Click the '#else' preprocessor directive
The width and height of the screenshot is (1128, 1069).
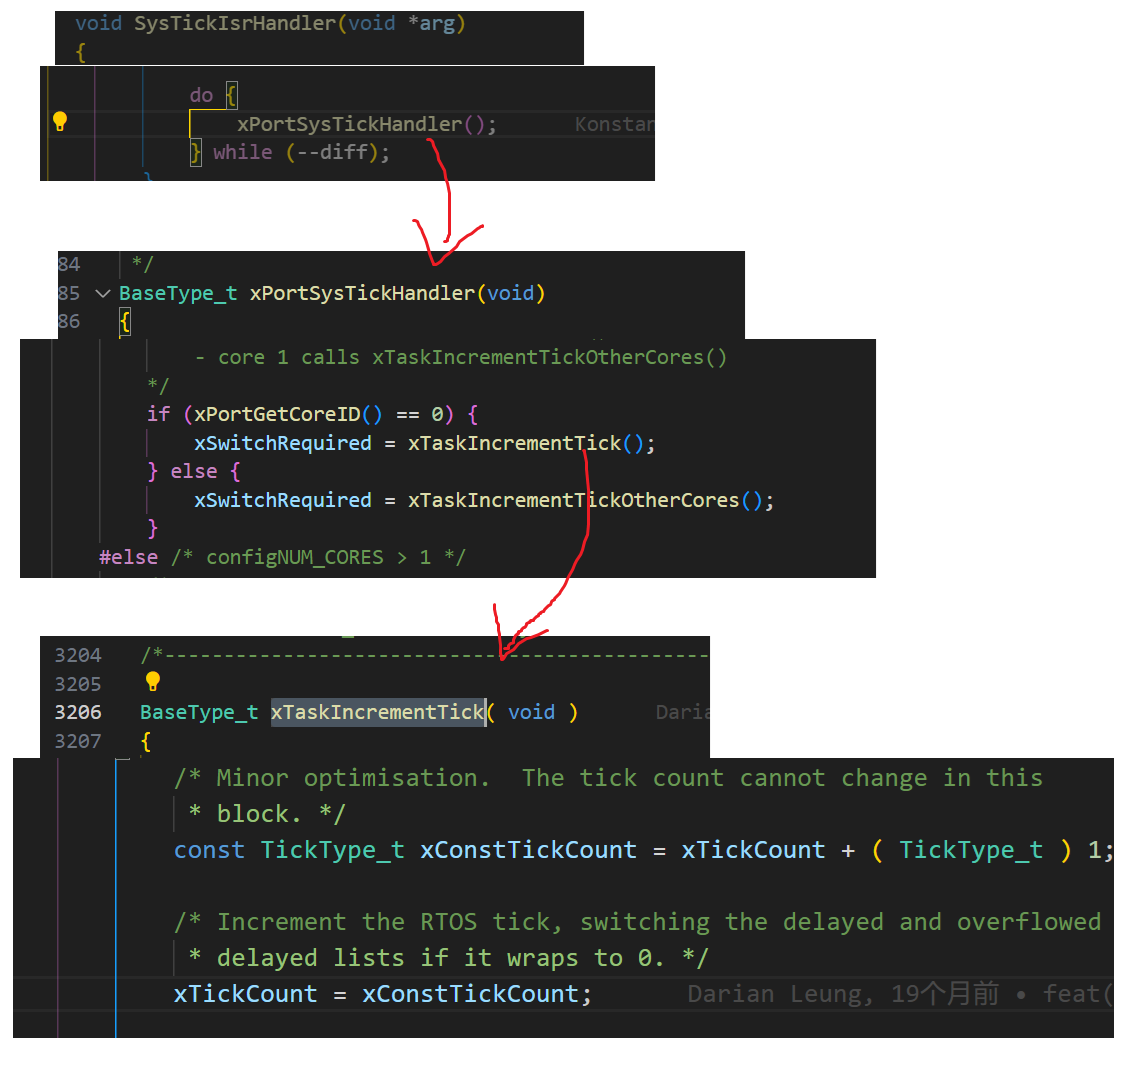coord(129,558)
